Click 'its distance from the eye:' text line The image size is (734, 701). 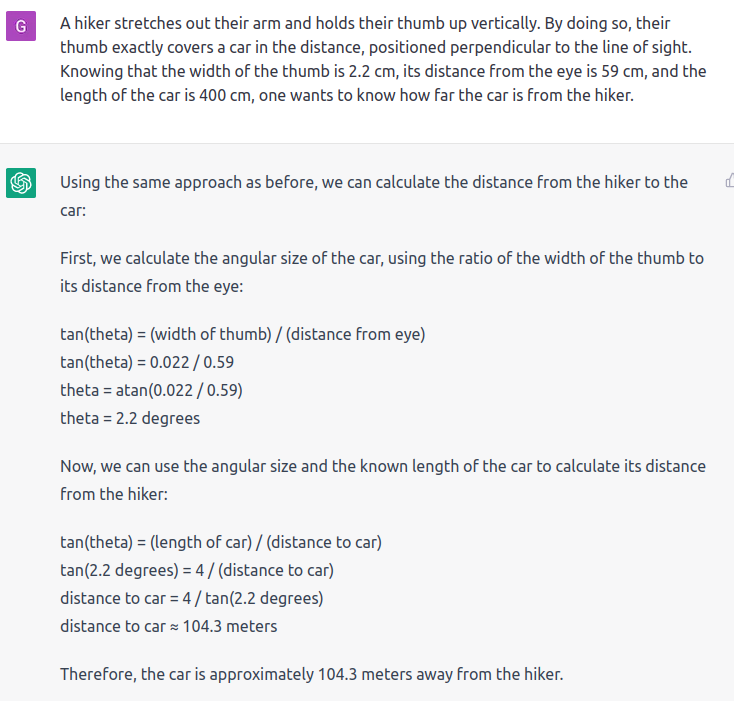(152, 286)
